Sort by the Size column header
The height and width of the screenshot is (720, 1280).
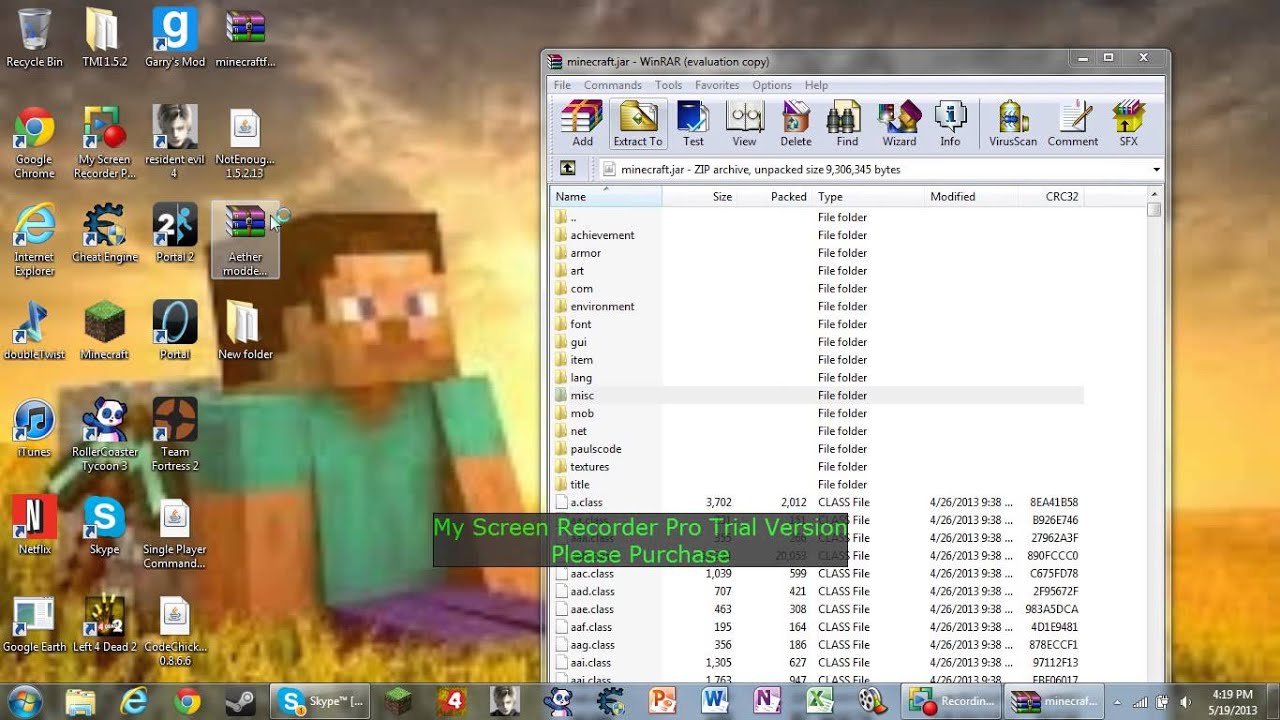click(701, 197)
